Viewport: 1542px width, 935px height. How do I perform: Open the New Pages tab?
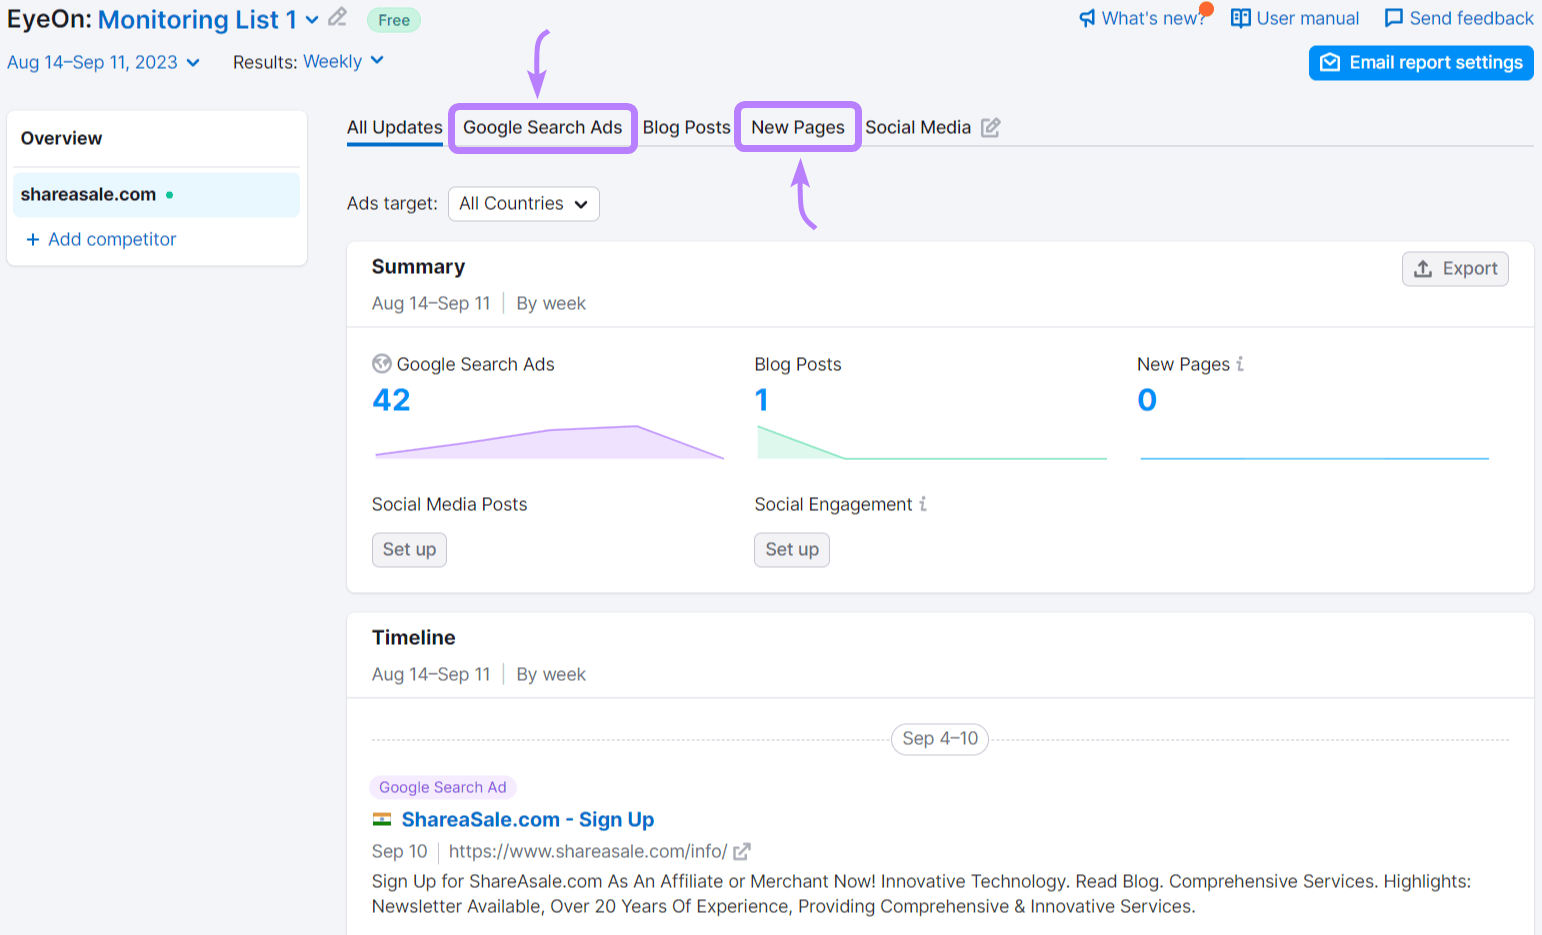point(797,127)
